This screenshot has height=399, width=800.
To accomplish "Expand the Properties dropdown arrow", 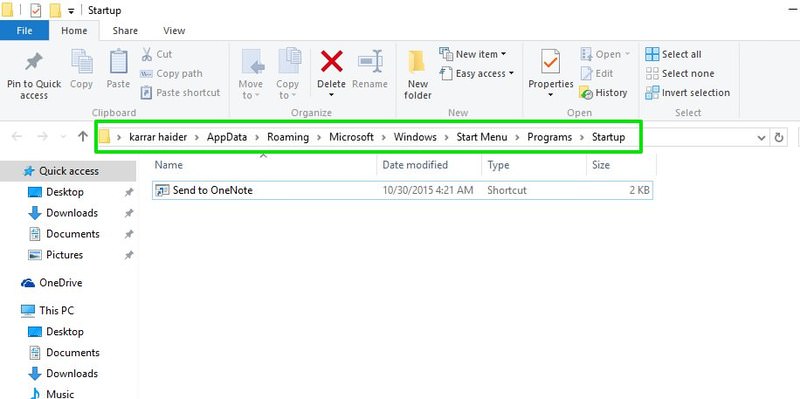I will [x=551, y=95].
